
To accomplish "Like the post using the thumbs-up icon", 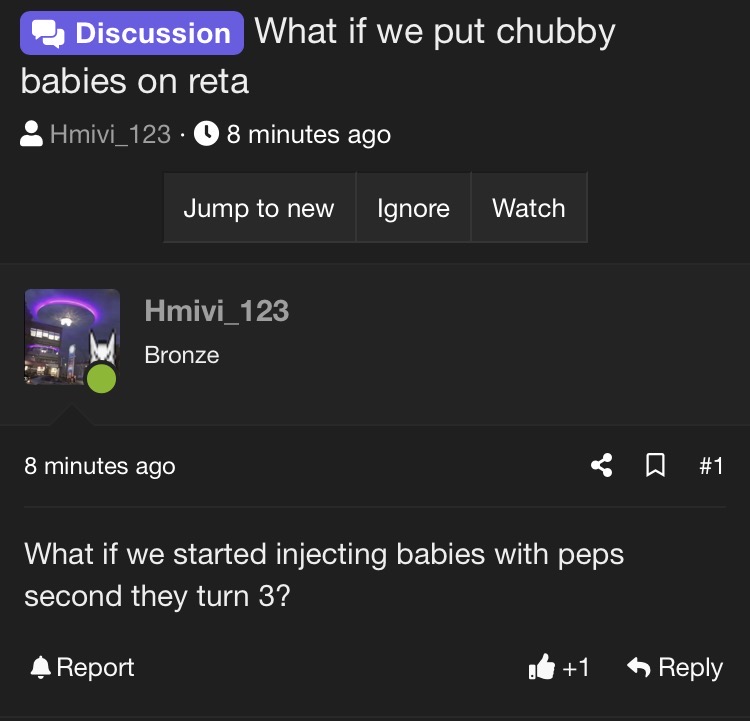I will coord(541,666).
